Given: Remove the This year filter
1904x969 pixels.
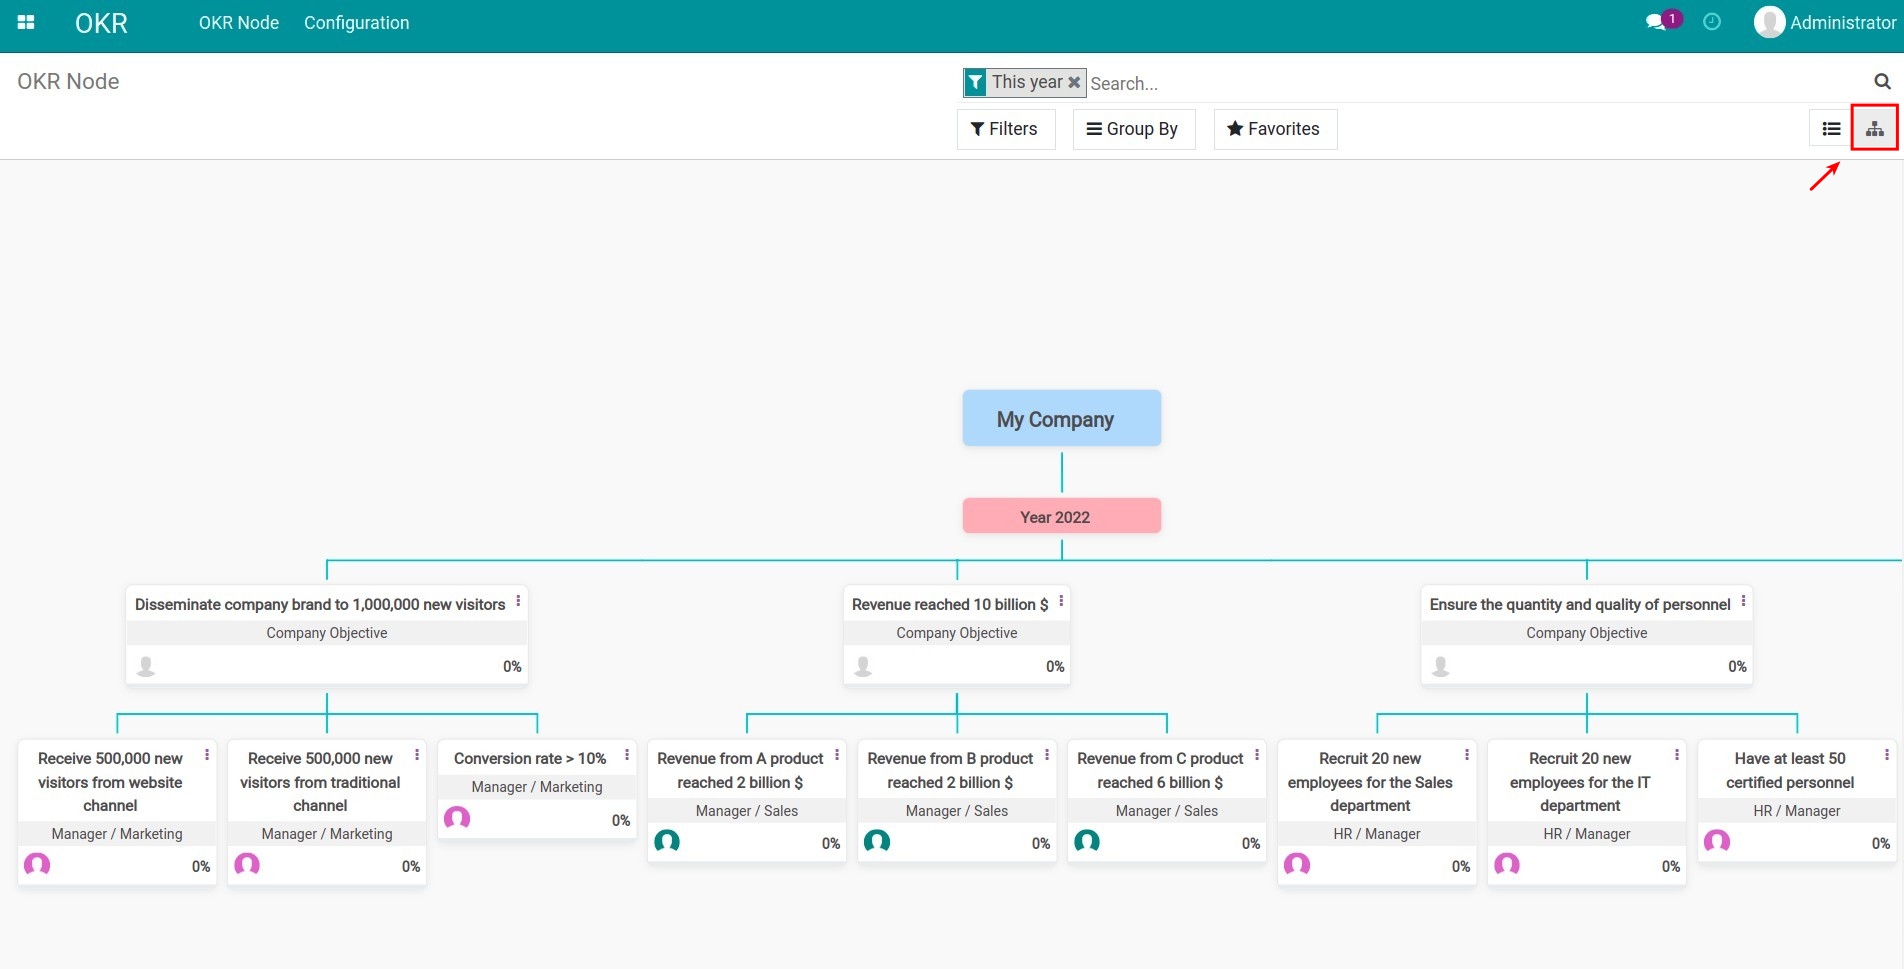Looking at the screenshot, I should 1074,82.
